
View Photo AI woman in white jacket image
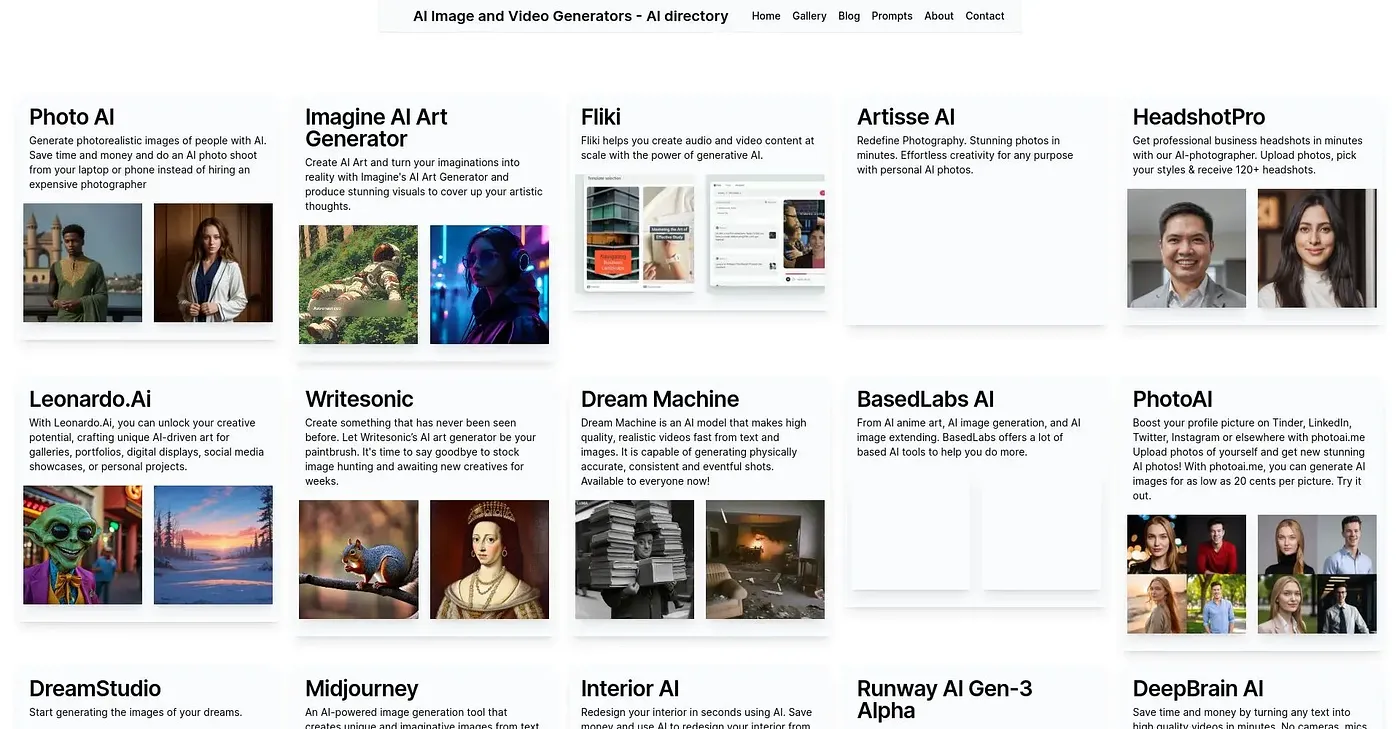(213, 263)
